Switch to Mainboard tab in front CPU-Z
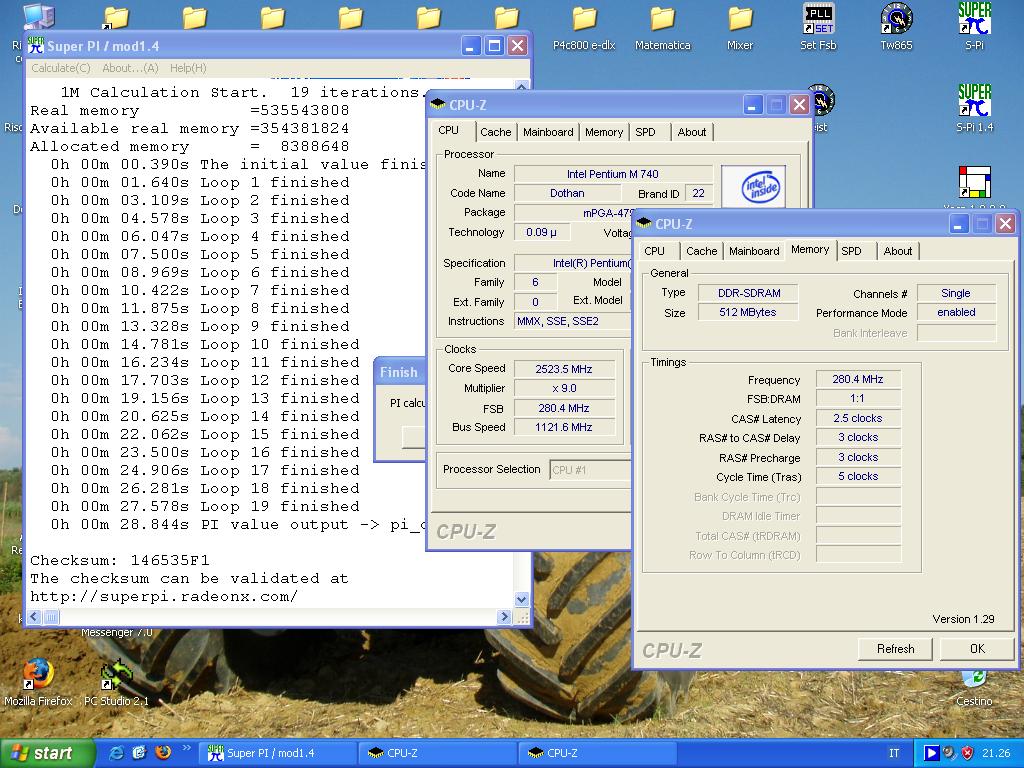 (754, 251)
